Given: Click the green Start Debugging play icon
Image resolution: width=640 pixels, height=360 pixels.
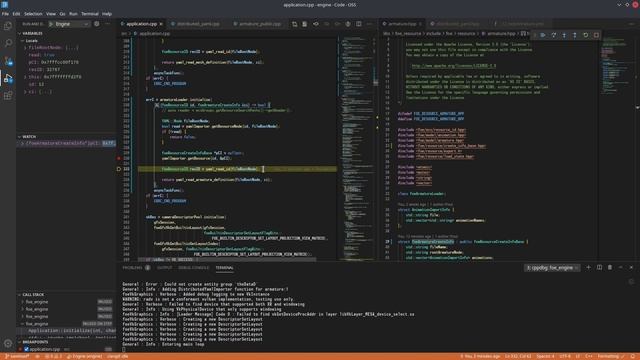Looking at the screenshot, I should pyautogui.click(x=51, y=24).
